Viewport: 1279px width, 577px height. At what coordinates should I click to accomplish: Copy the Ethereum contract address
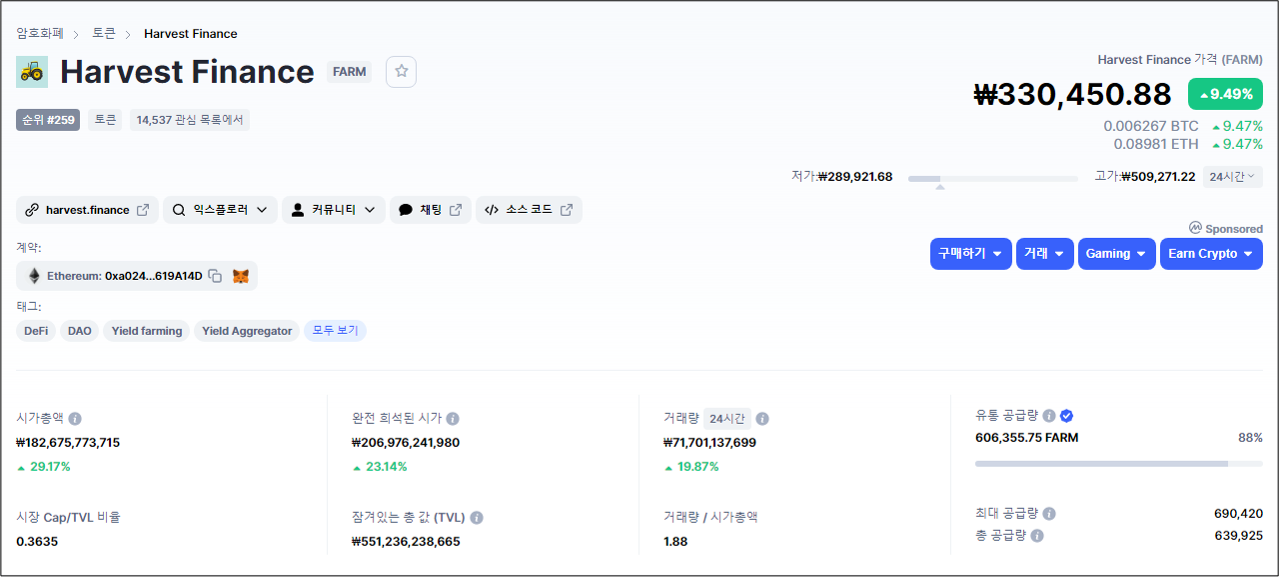[215, 276]
